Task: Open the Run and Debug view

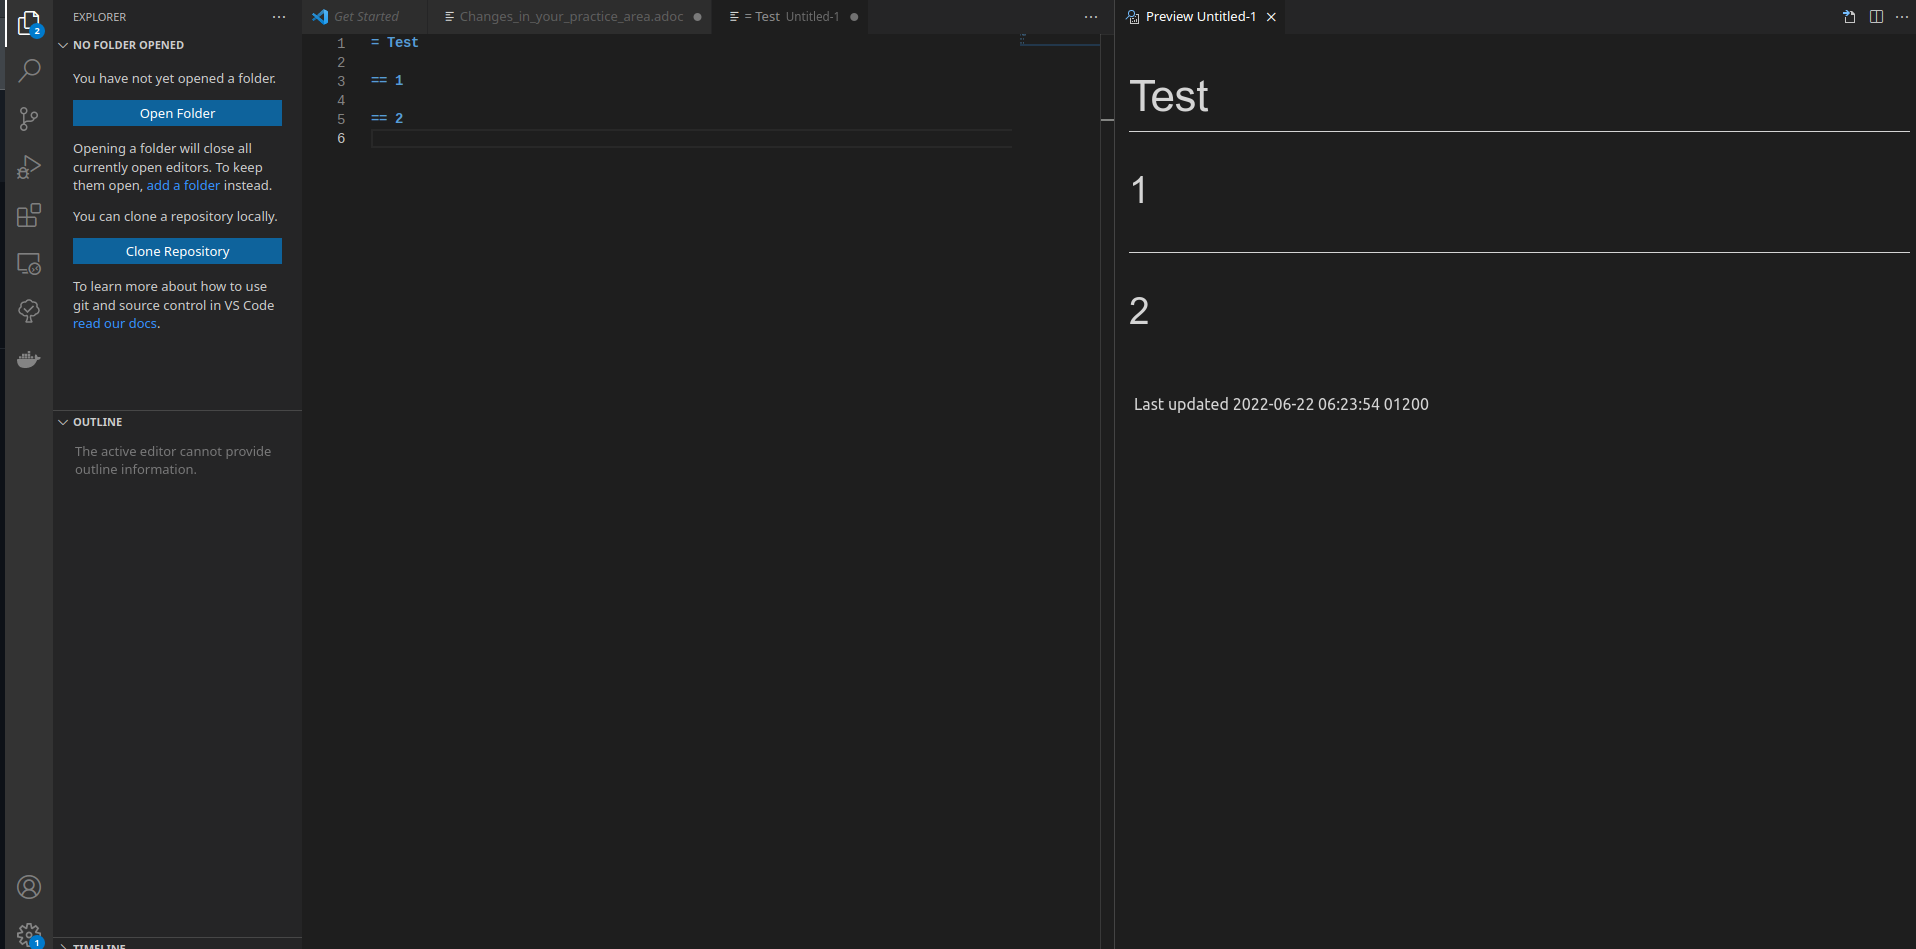Action: click(29, 167)
